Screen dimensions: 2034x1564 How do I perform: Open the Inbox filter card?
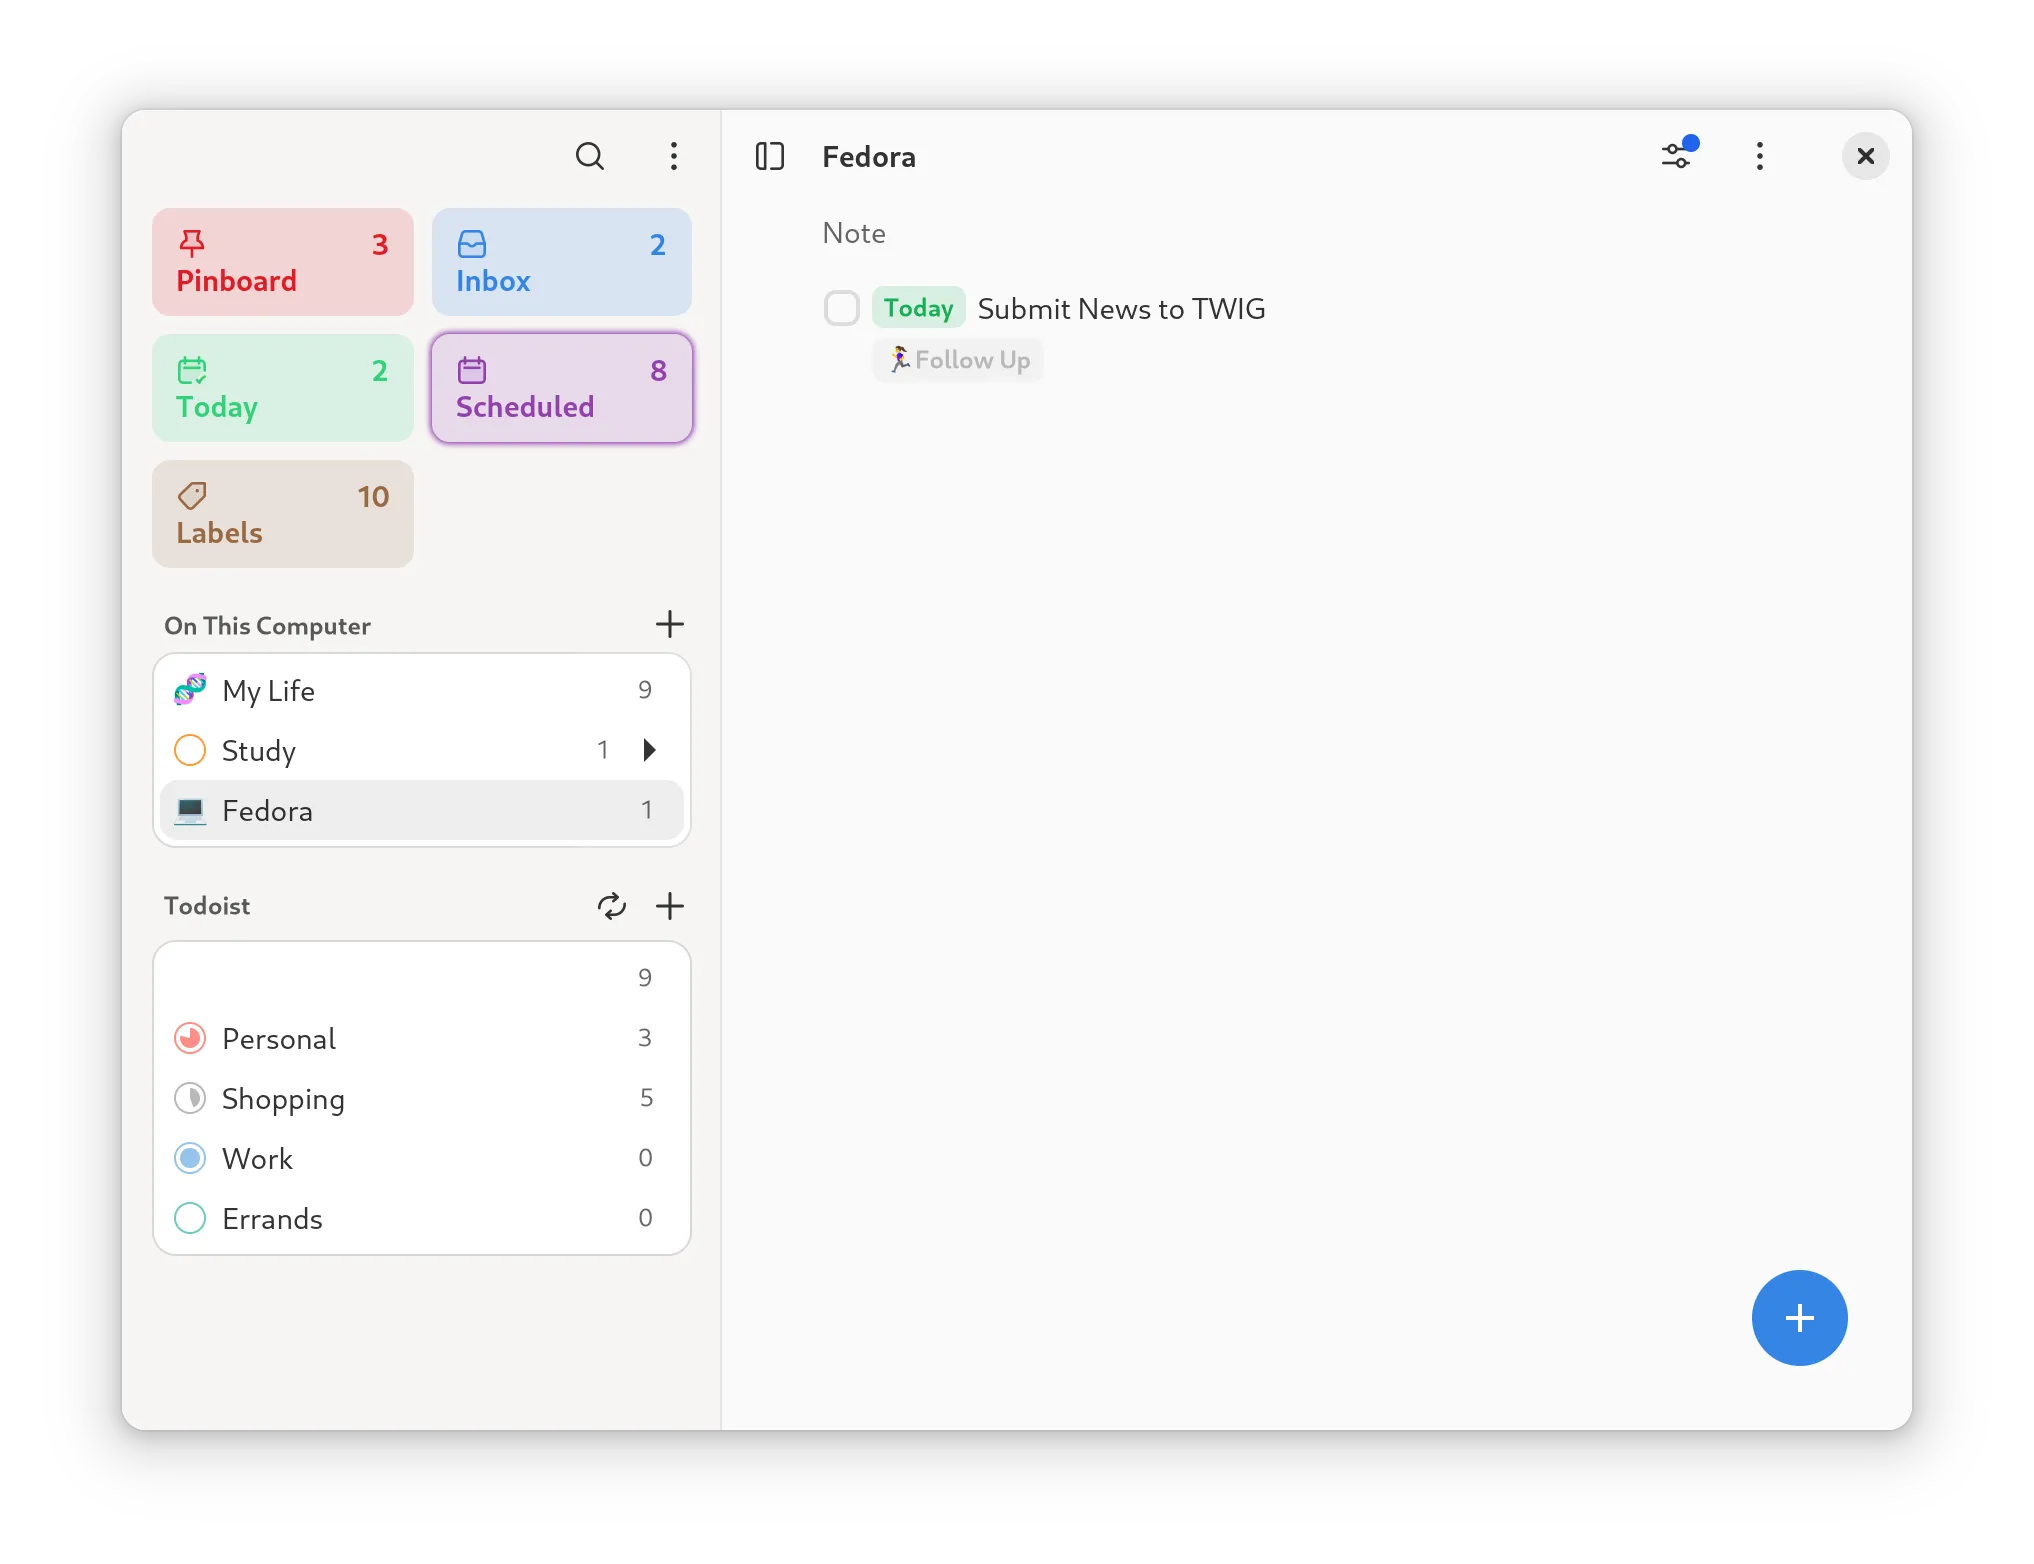[561, 262]
